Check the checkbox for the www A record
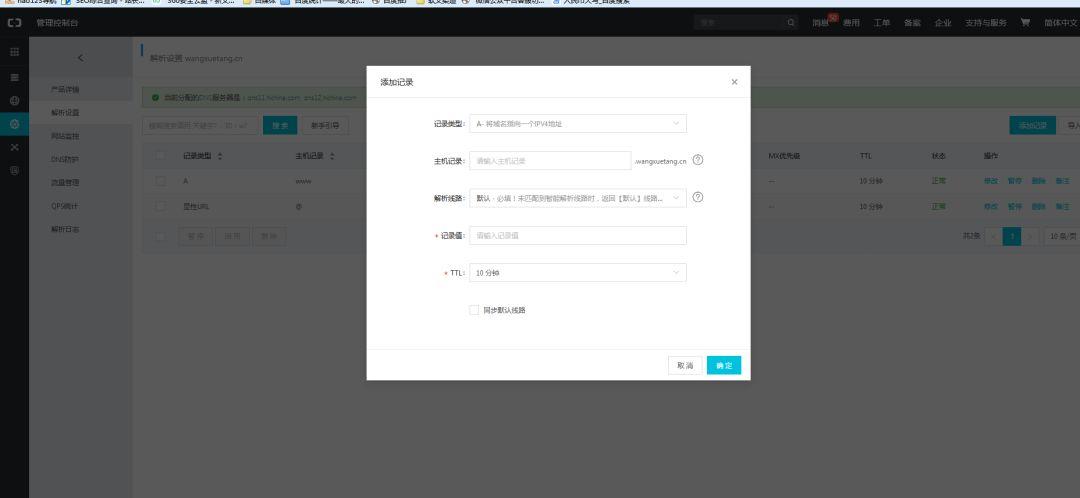The image size is (1080, 498). pos(160,181)
